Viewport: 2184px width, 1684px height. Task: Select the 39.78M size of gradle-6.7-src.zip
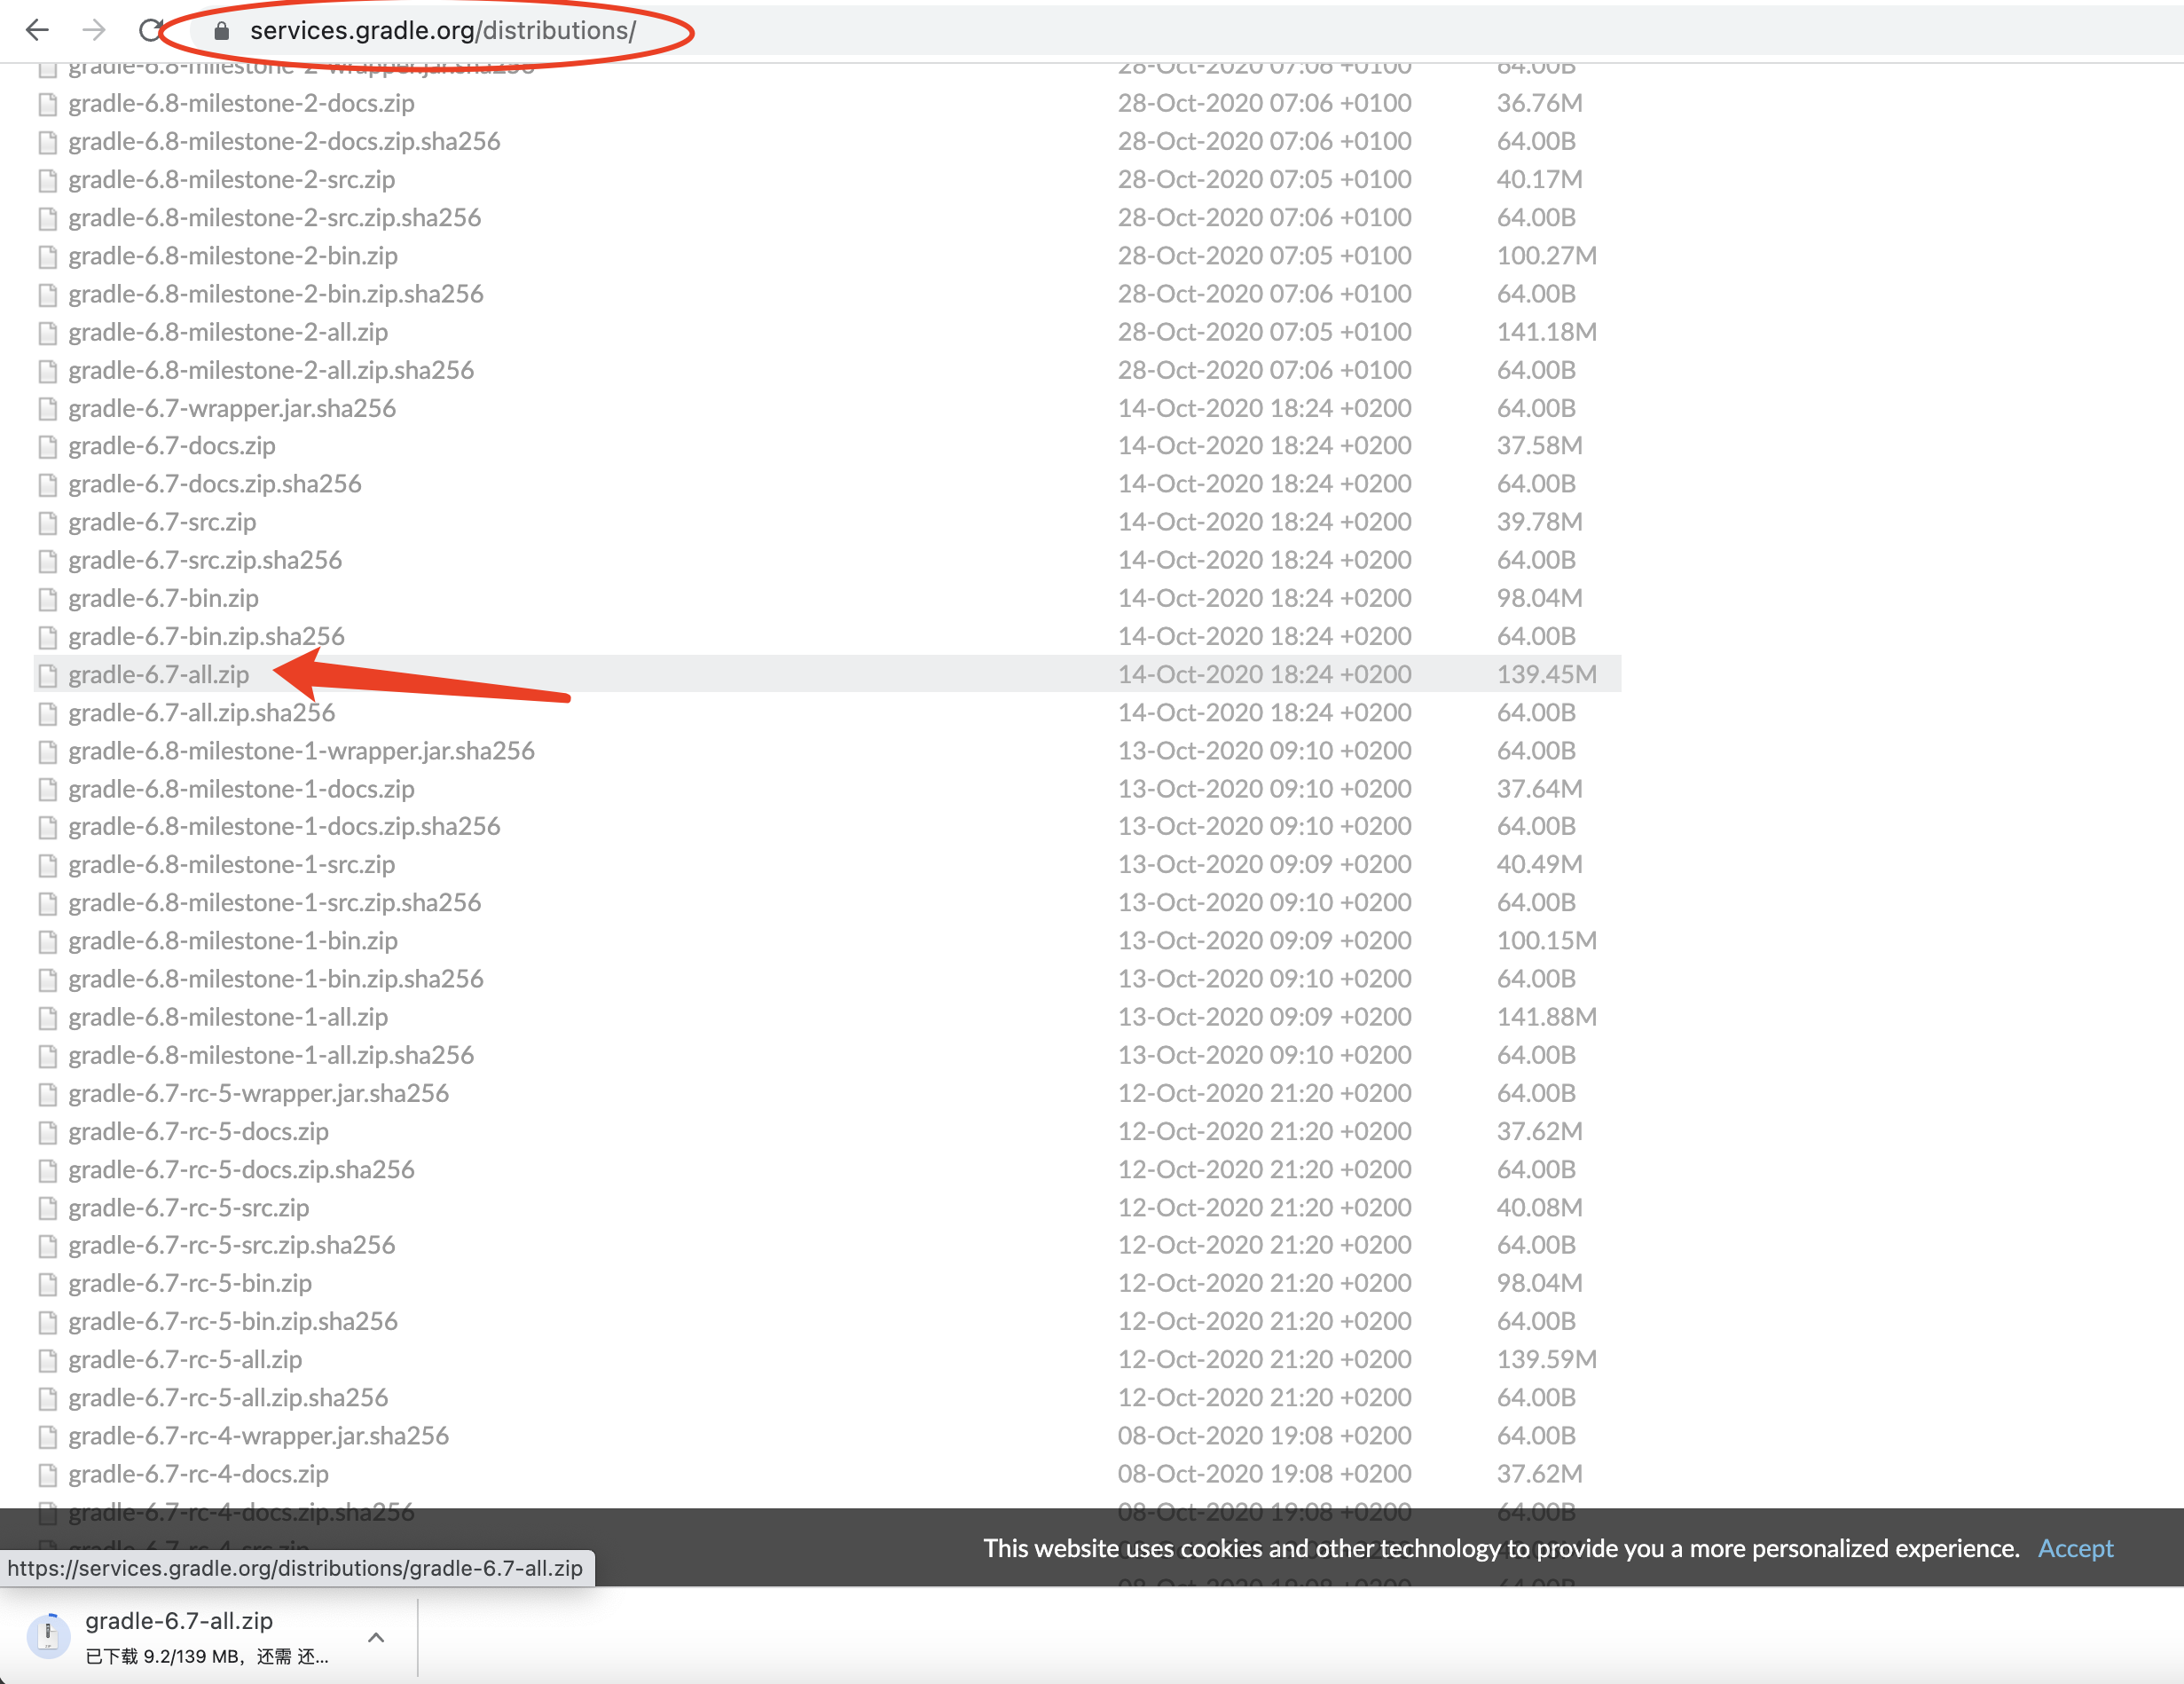(x=1539, y=522)
